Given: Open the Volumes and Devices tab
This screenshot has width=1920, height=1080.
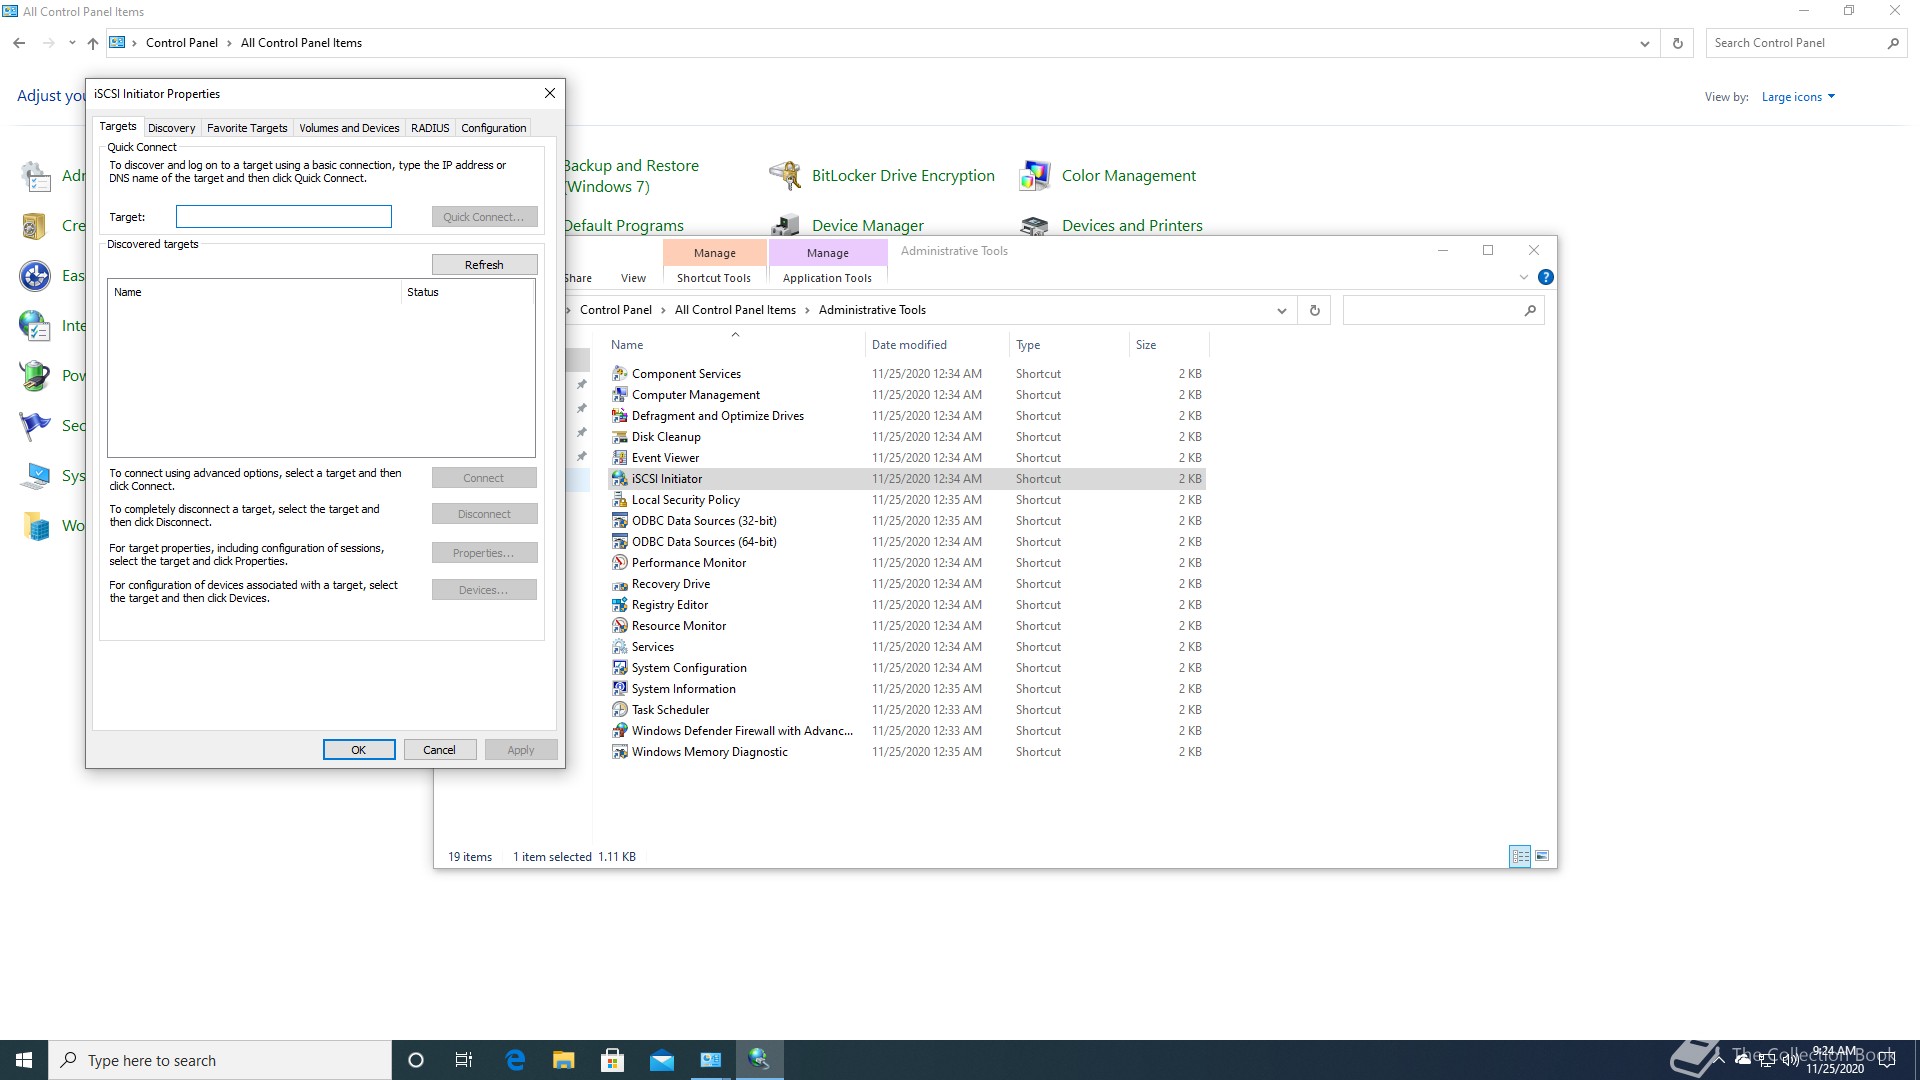Looking at the screenshot, I should click(349, 128).
